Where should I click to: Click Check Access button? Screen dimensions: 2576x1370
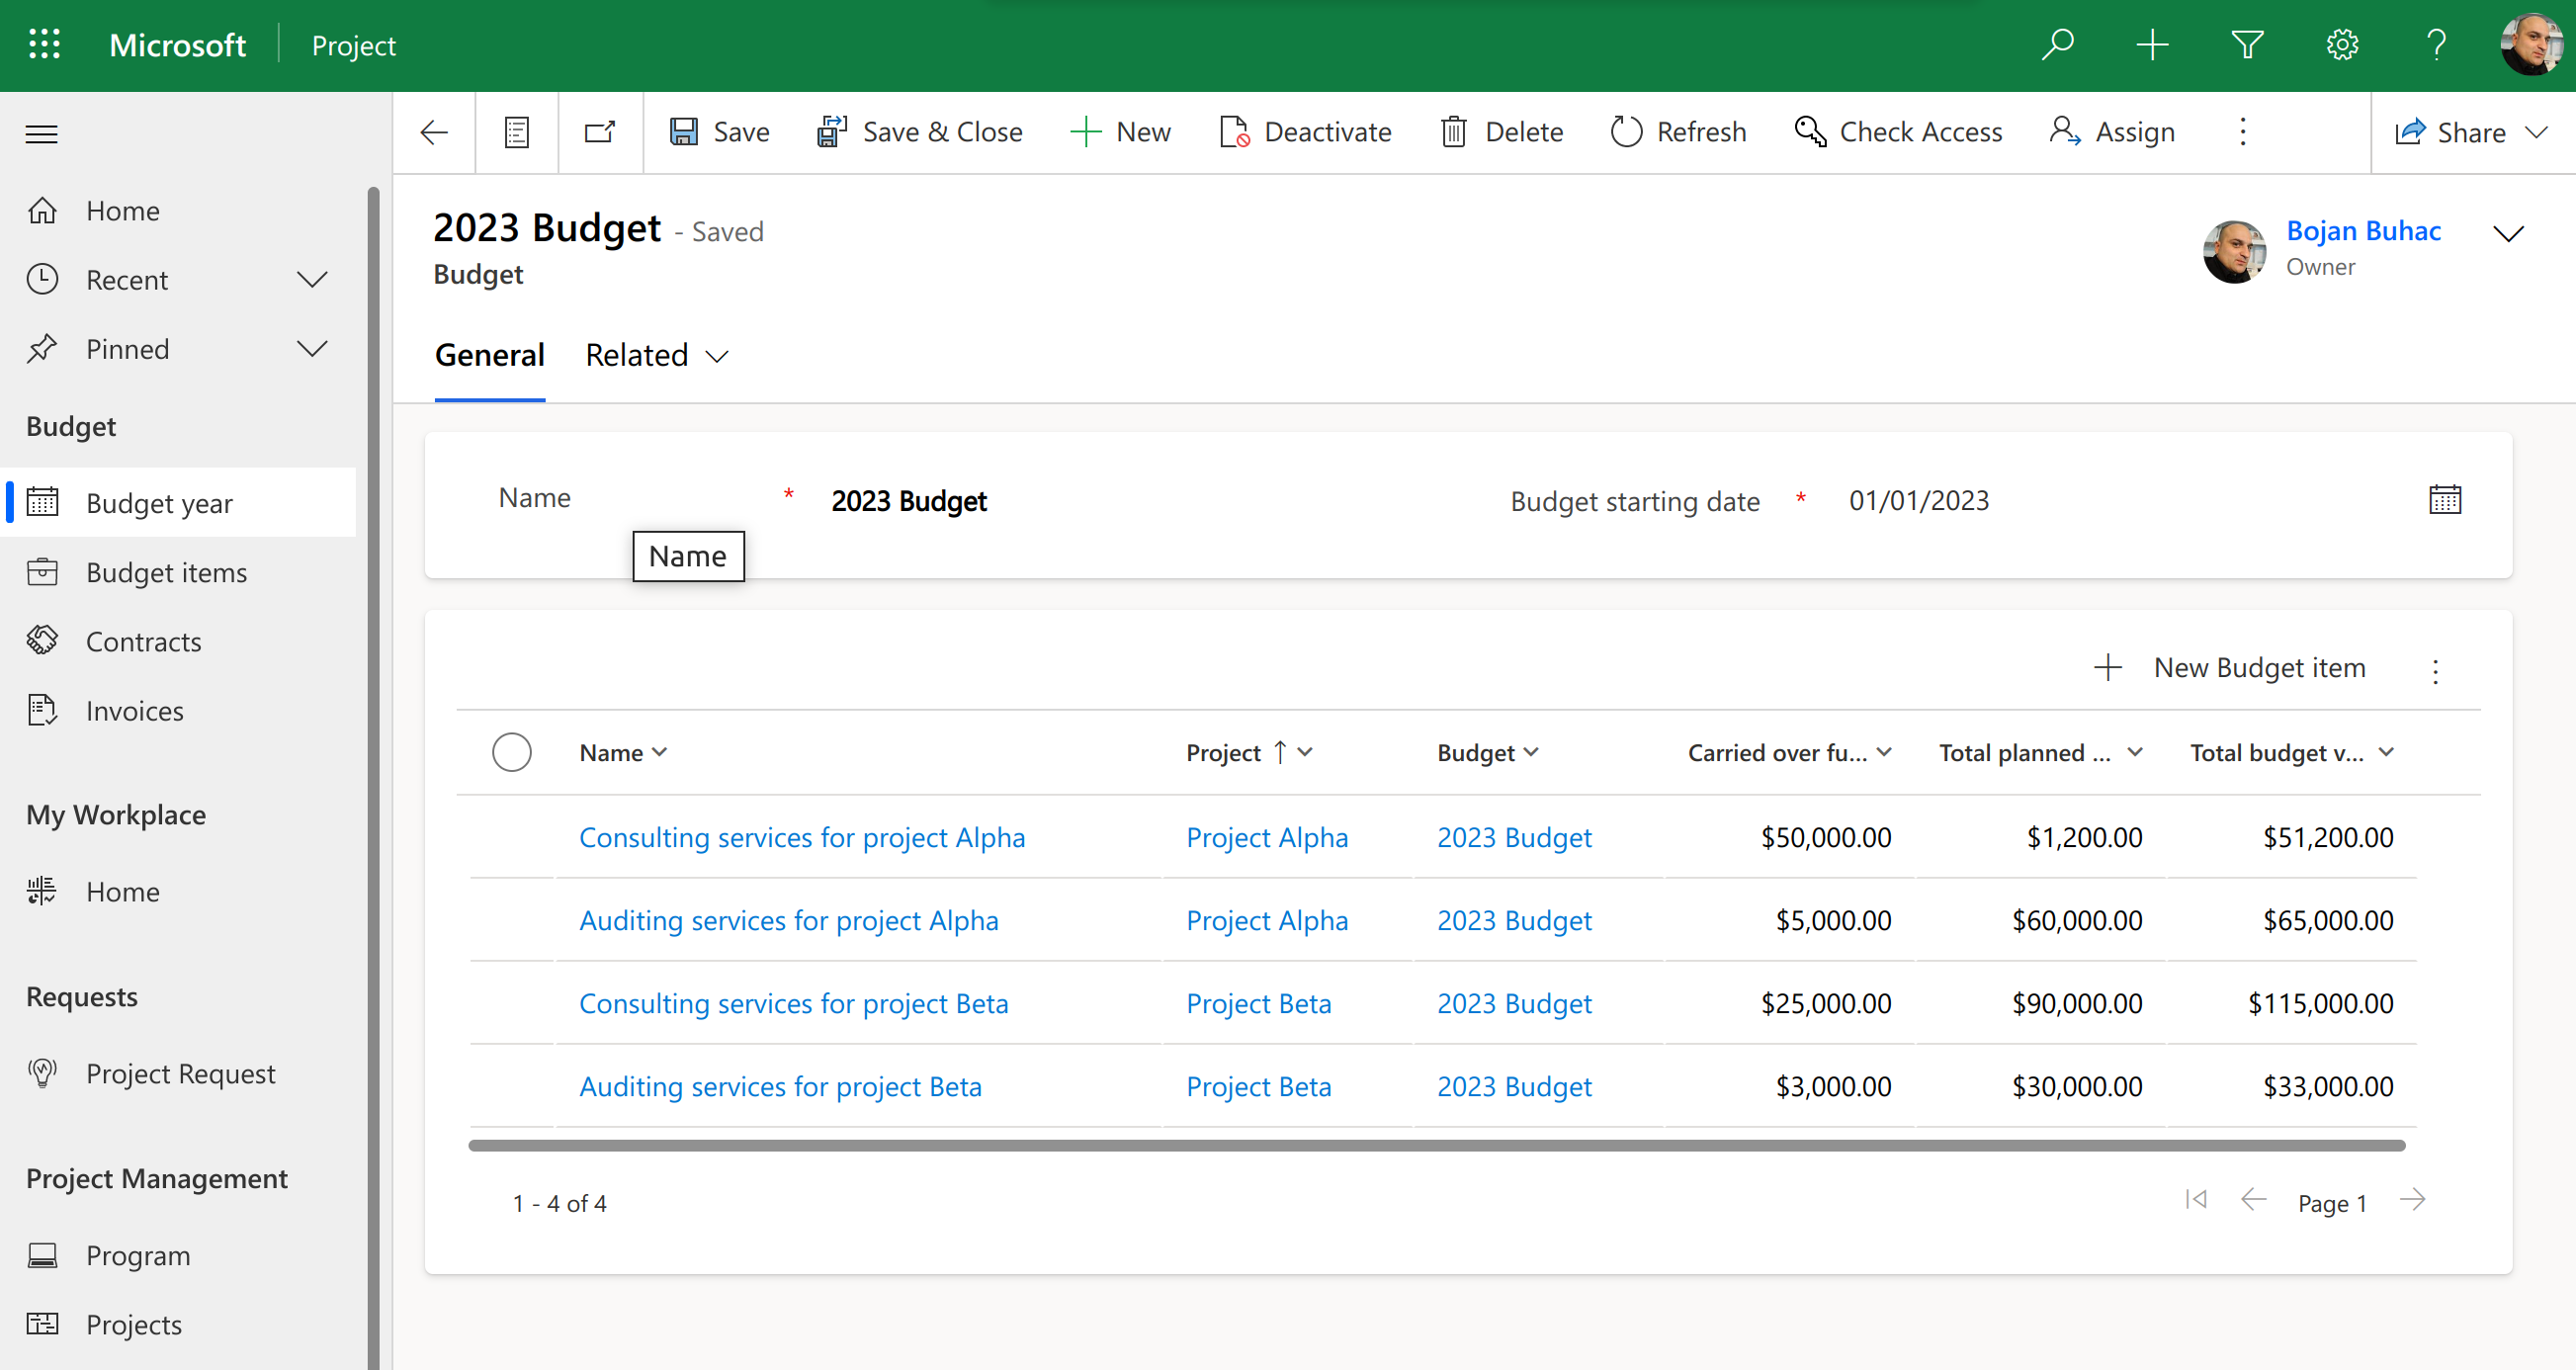(1898, 132)
